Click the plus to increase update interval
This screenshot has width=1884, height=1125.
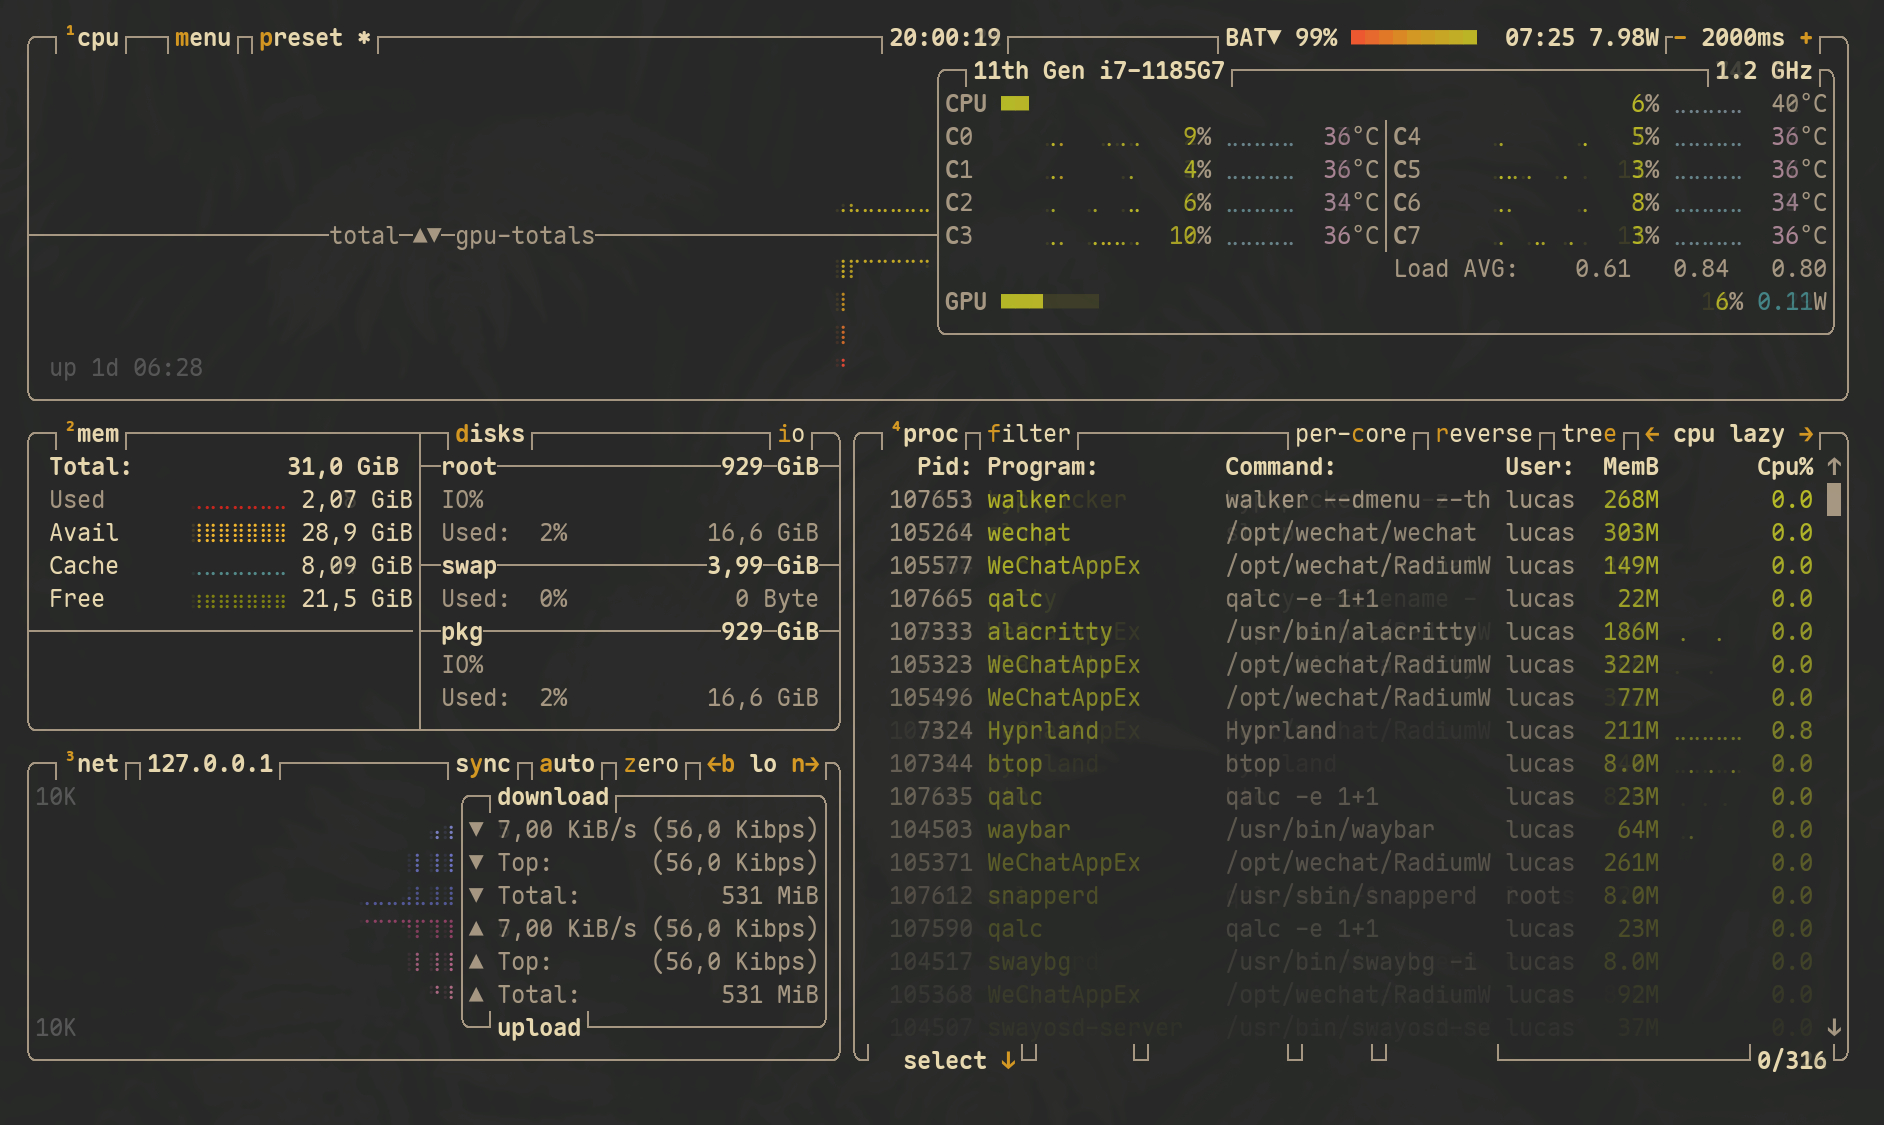(1806, 38)
